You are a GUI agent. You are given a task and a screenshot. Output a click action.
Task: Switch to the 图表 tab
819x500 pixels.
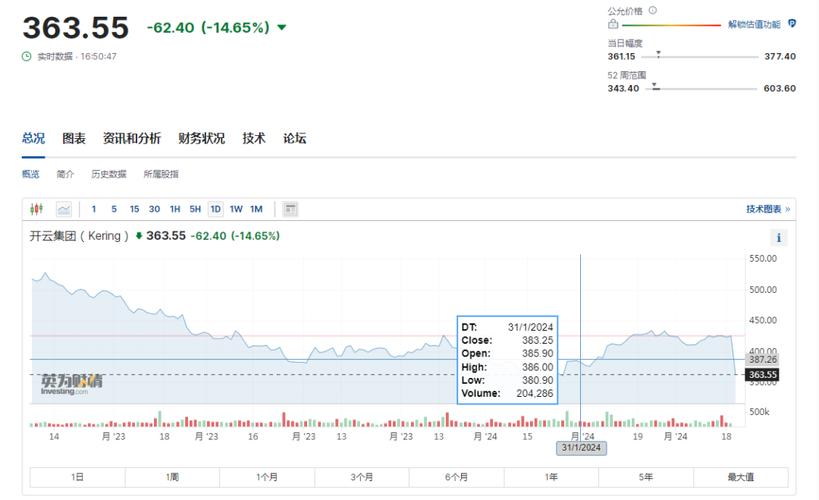click(74, 138)
